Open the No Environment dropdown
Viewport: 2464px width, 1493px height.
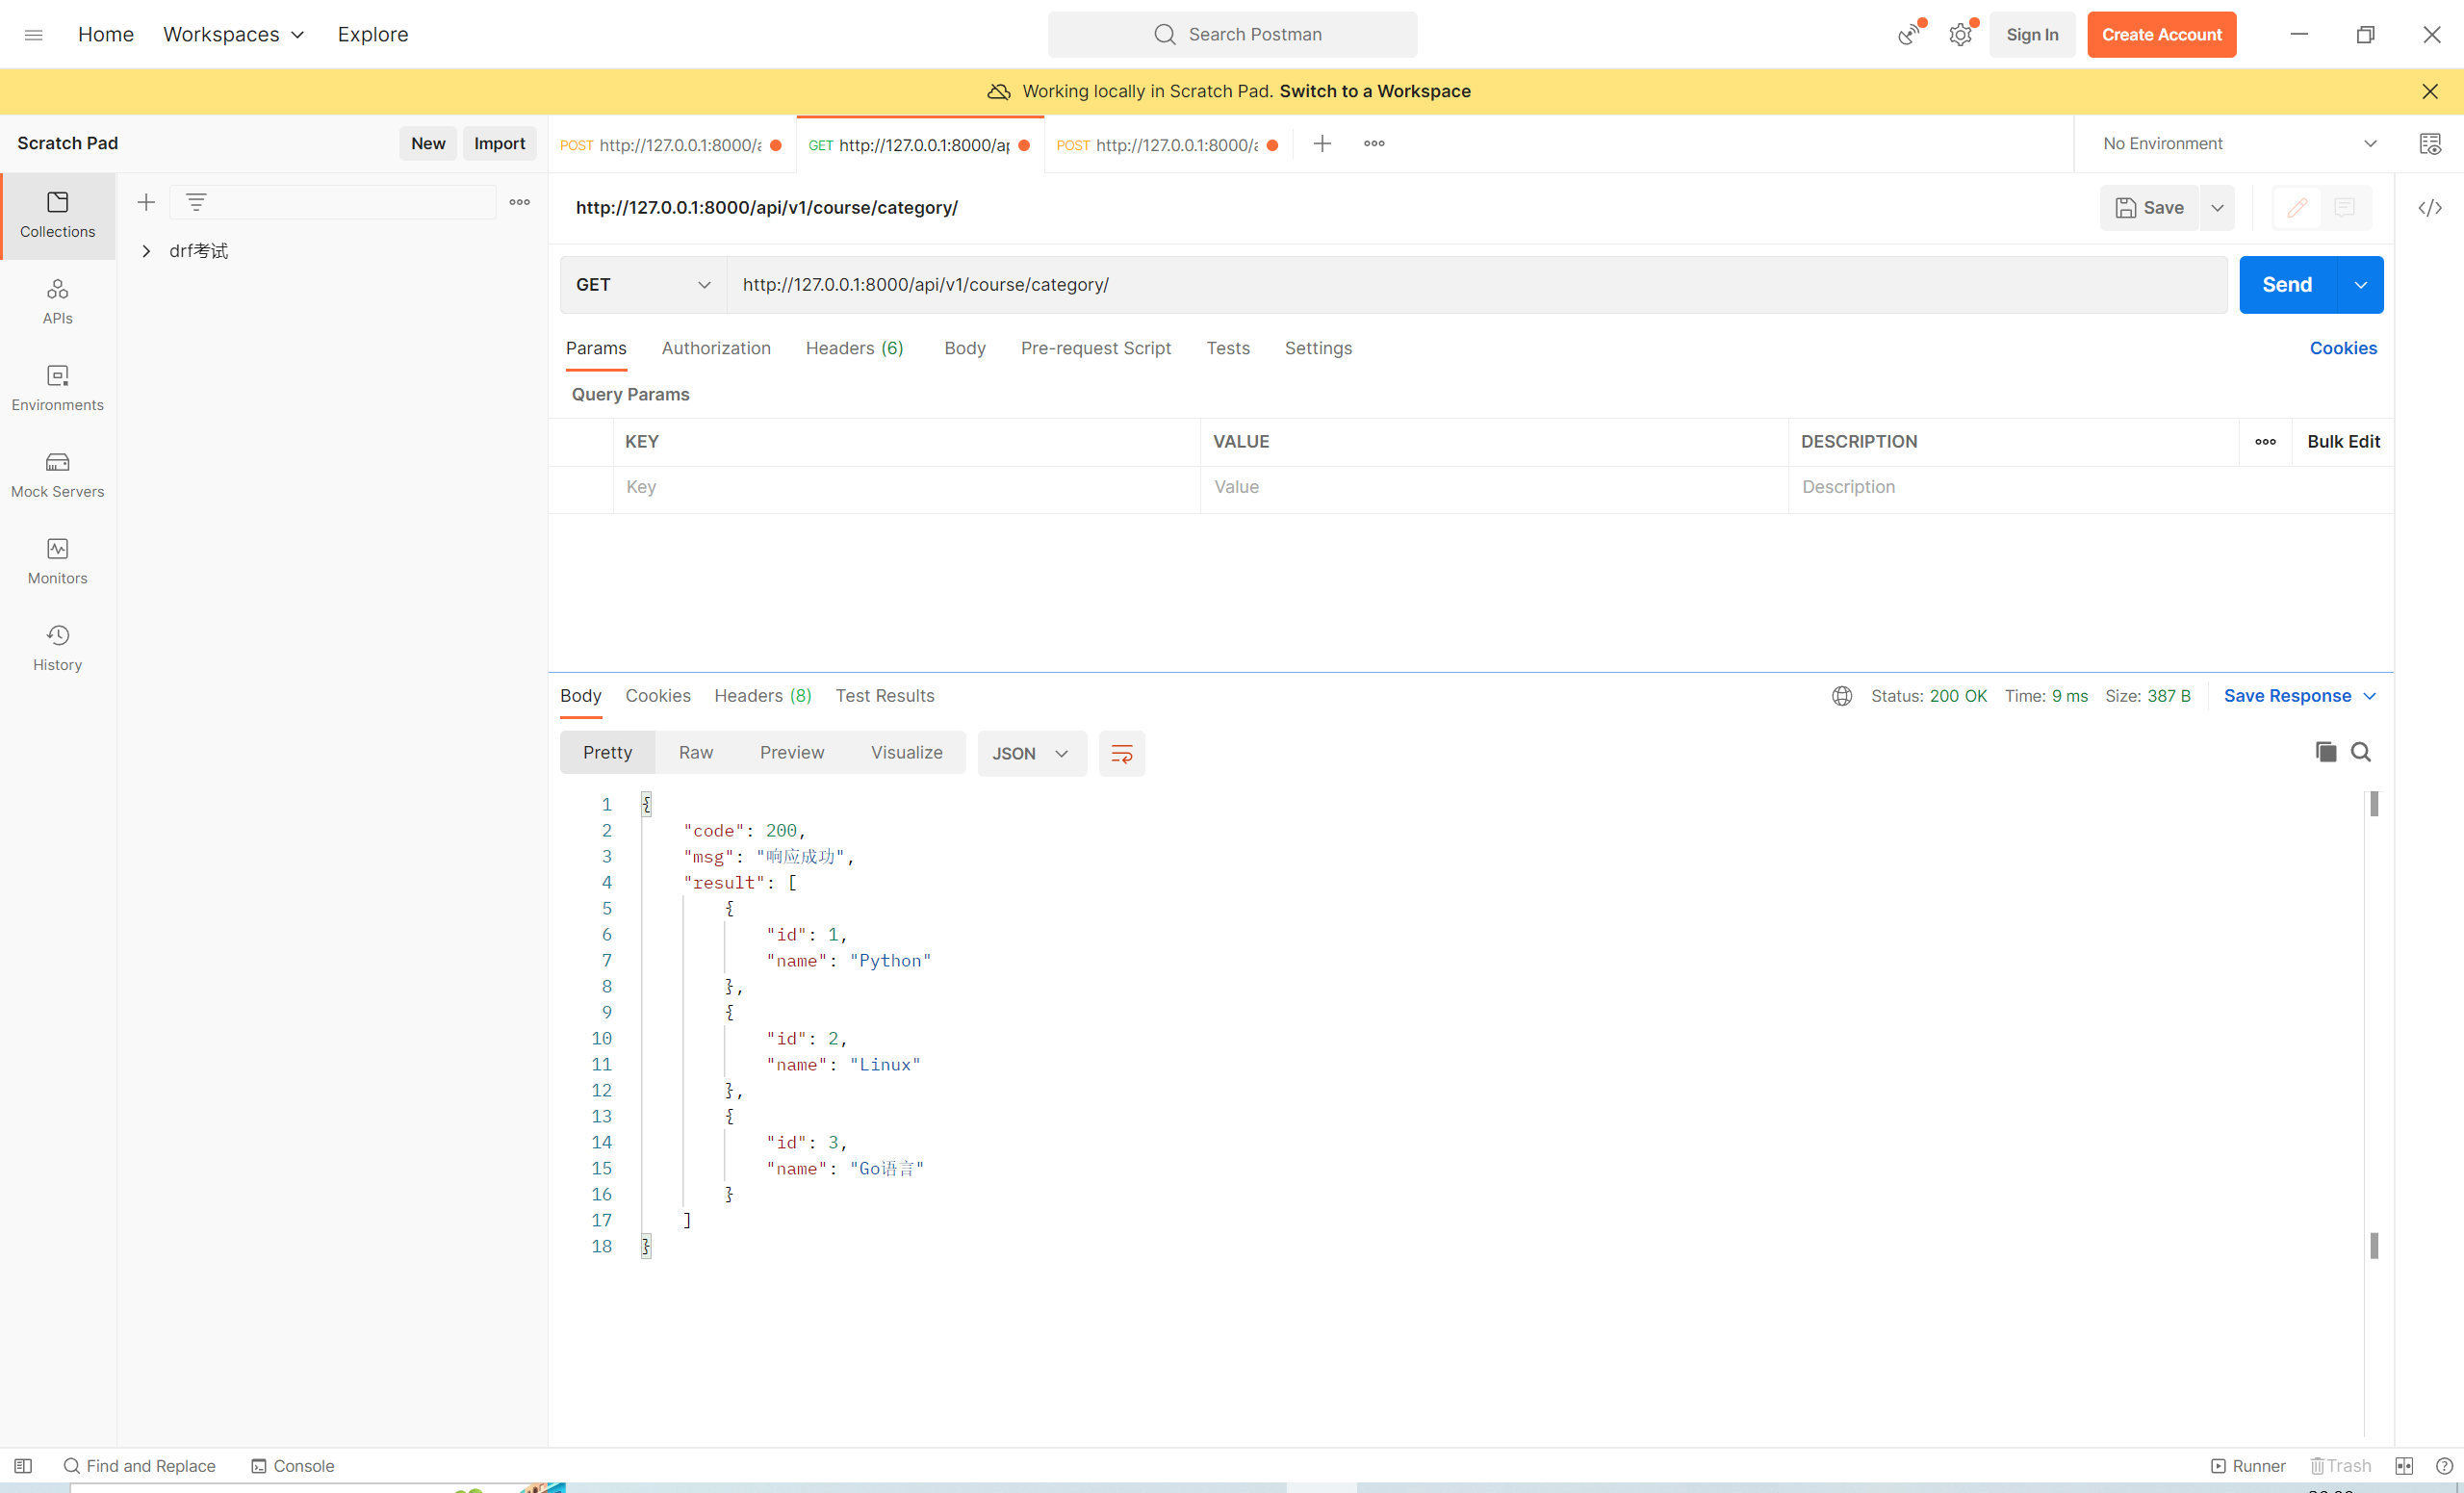[x=2238, y=144]
